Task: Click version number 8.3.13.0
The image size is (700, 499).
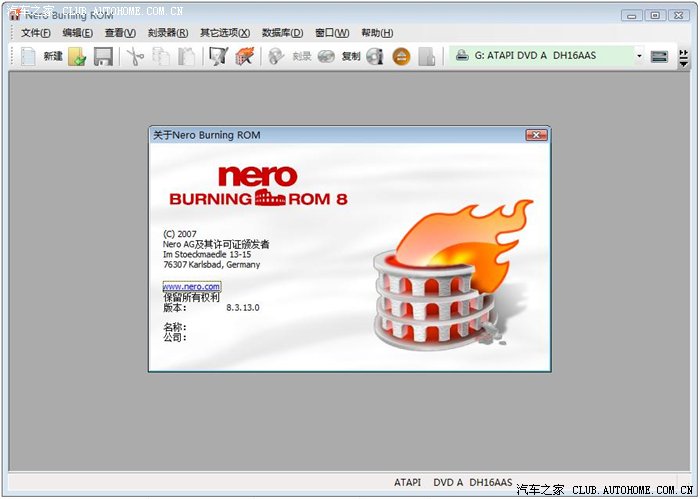Action: (x=243, y=308)
